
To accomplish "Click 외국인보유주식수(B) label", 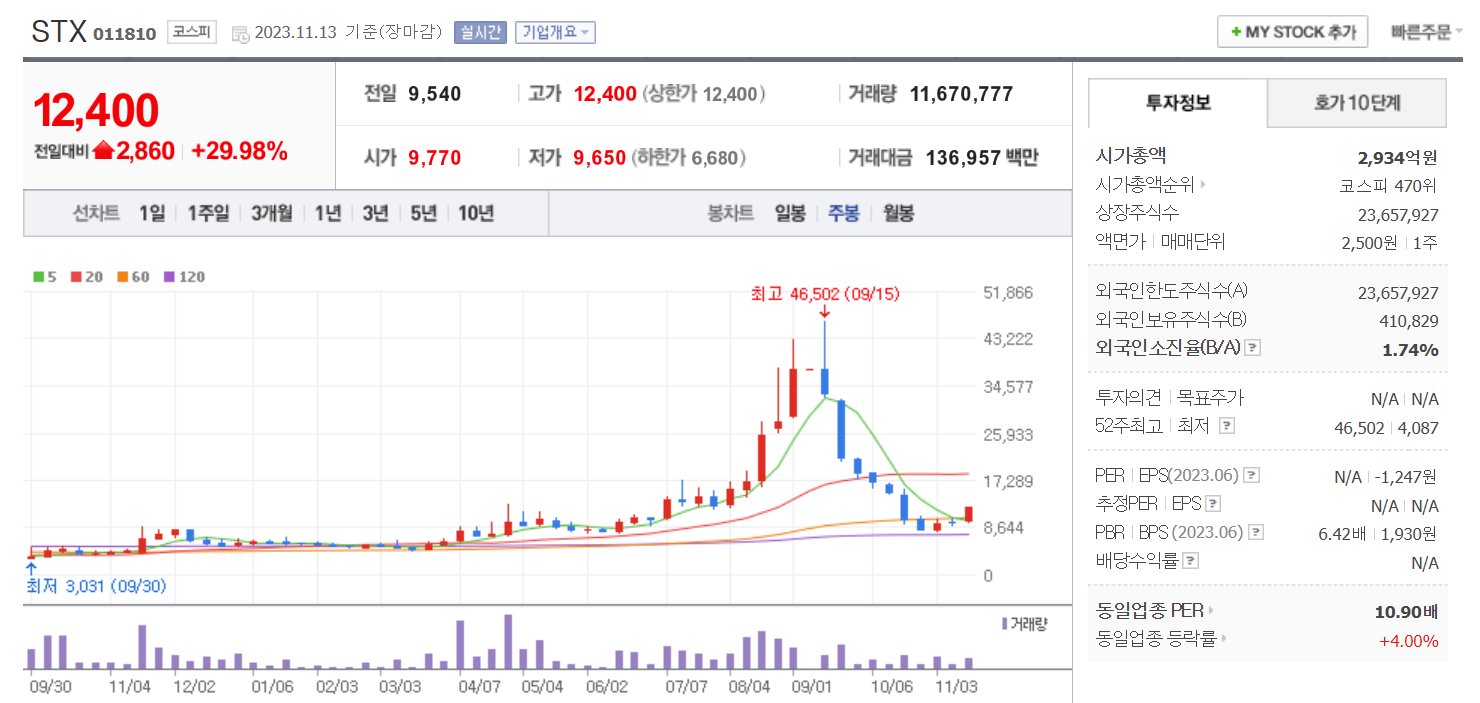I will 1172,320.
